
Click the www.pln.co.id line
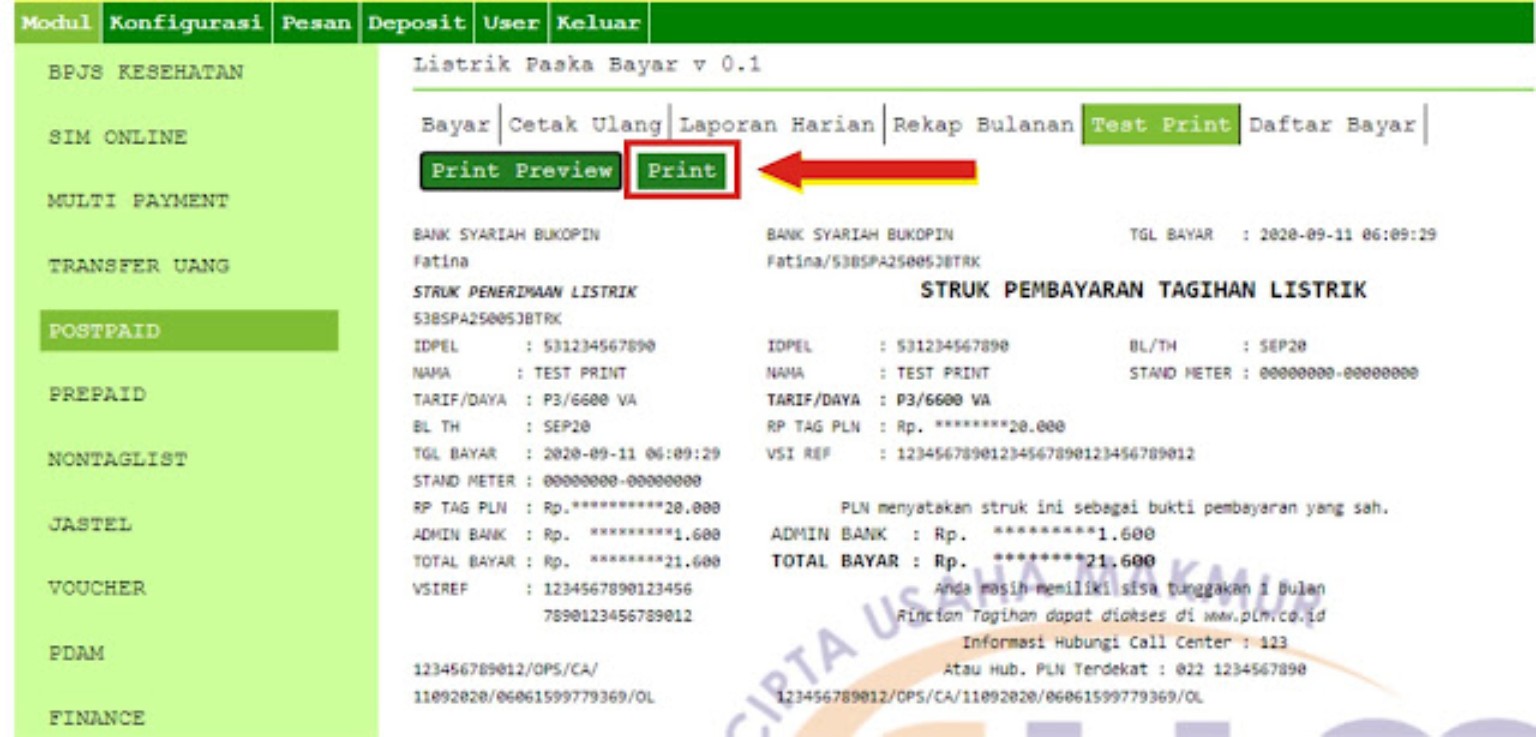coord(1111,615)
